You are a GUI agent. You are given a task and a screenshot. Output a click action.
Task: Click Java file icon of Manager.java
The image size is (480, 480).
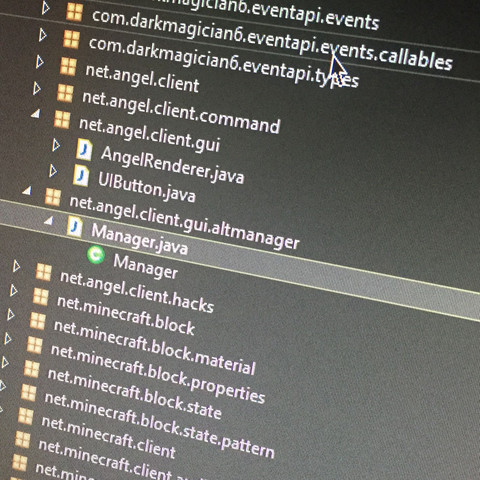click(75, 227)
